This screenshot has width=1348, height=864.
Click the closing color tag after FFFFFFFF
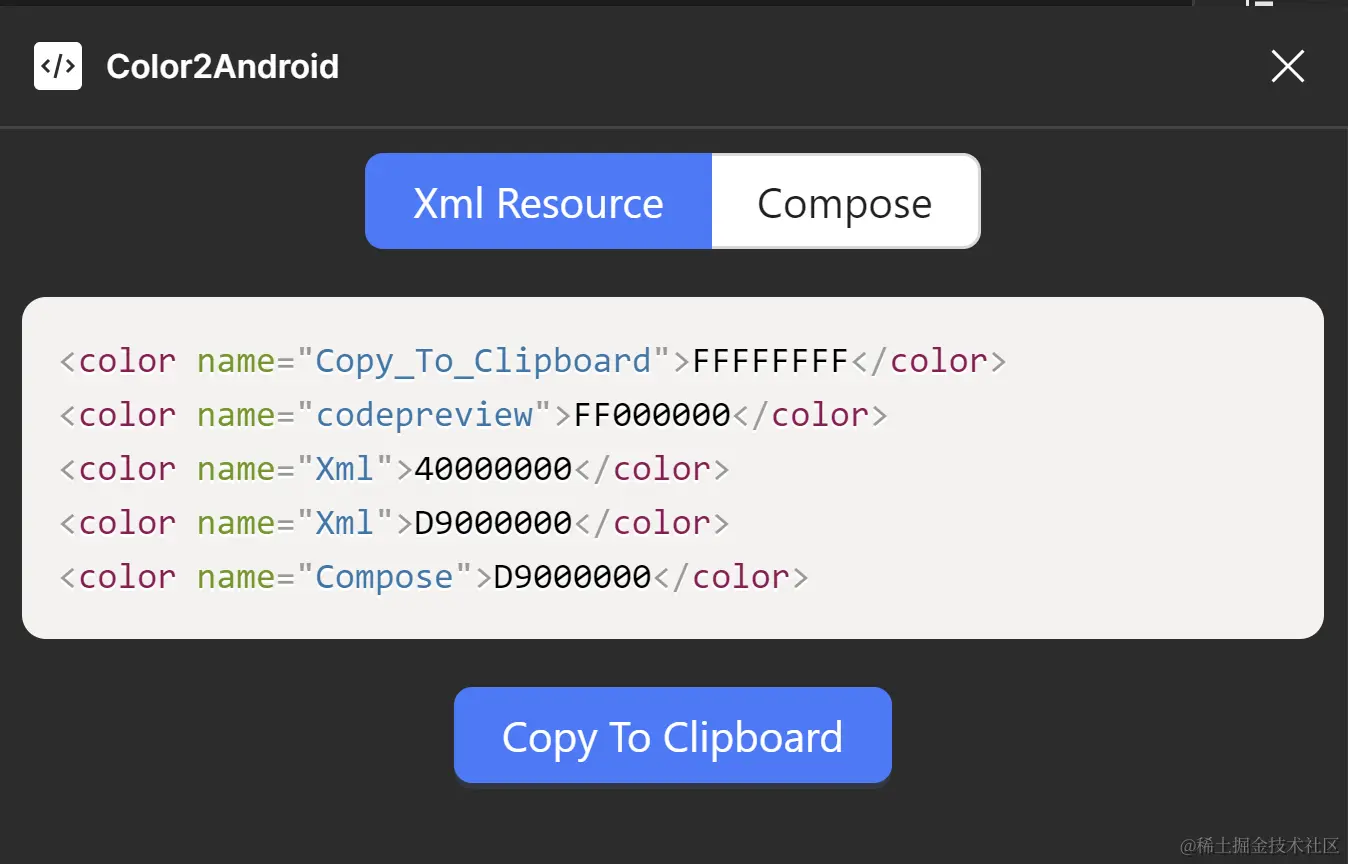[x=929, y=361]
